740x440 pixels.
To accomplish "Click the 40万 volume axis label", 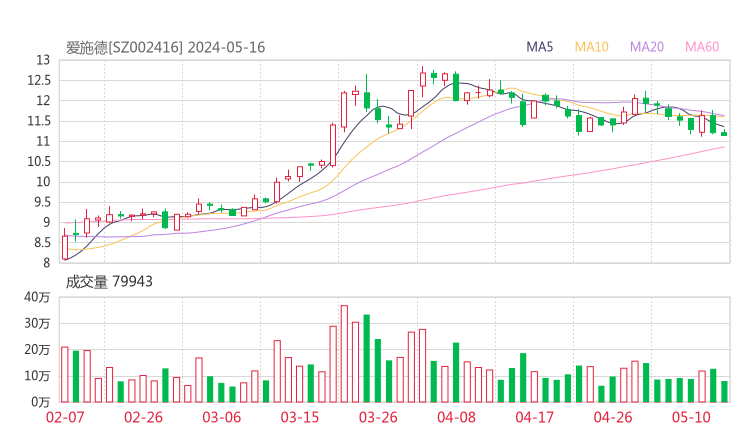I will pos(37,297).
